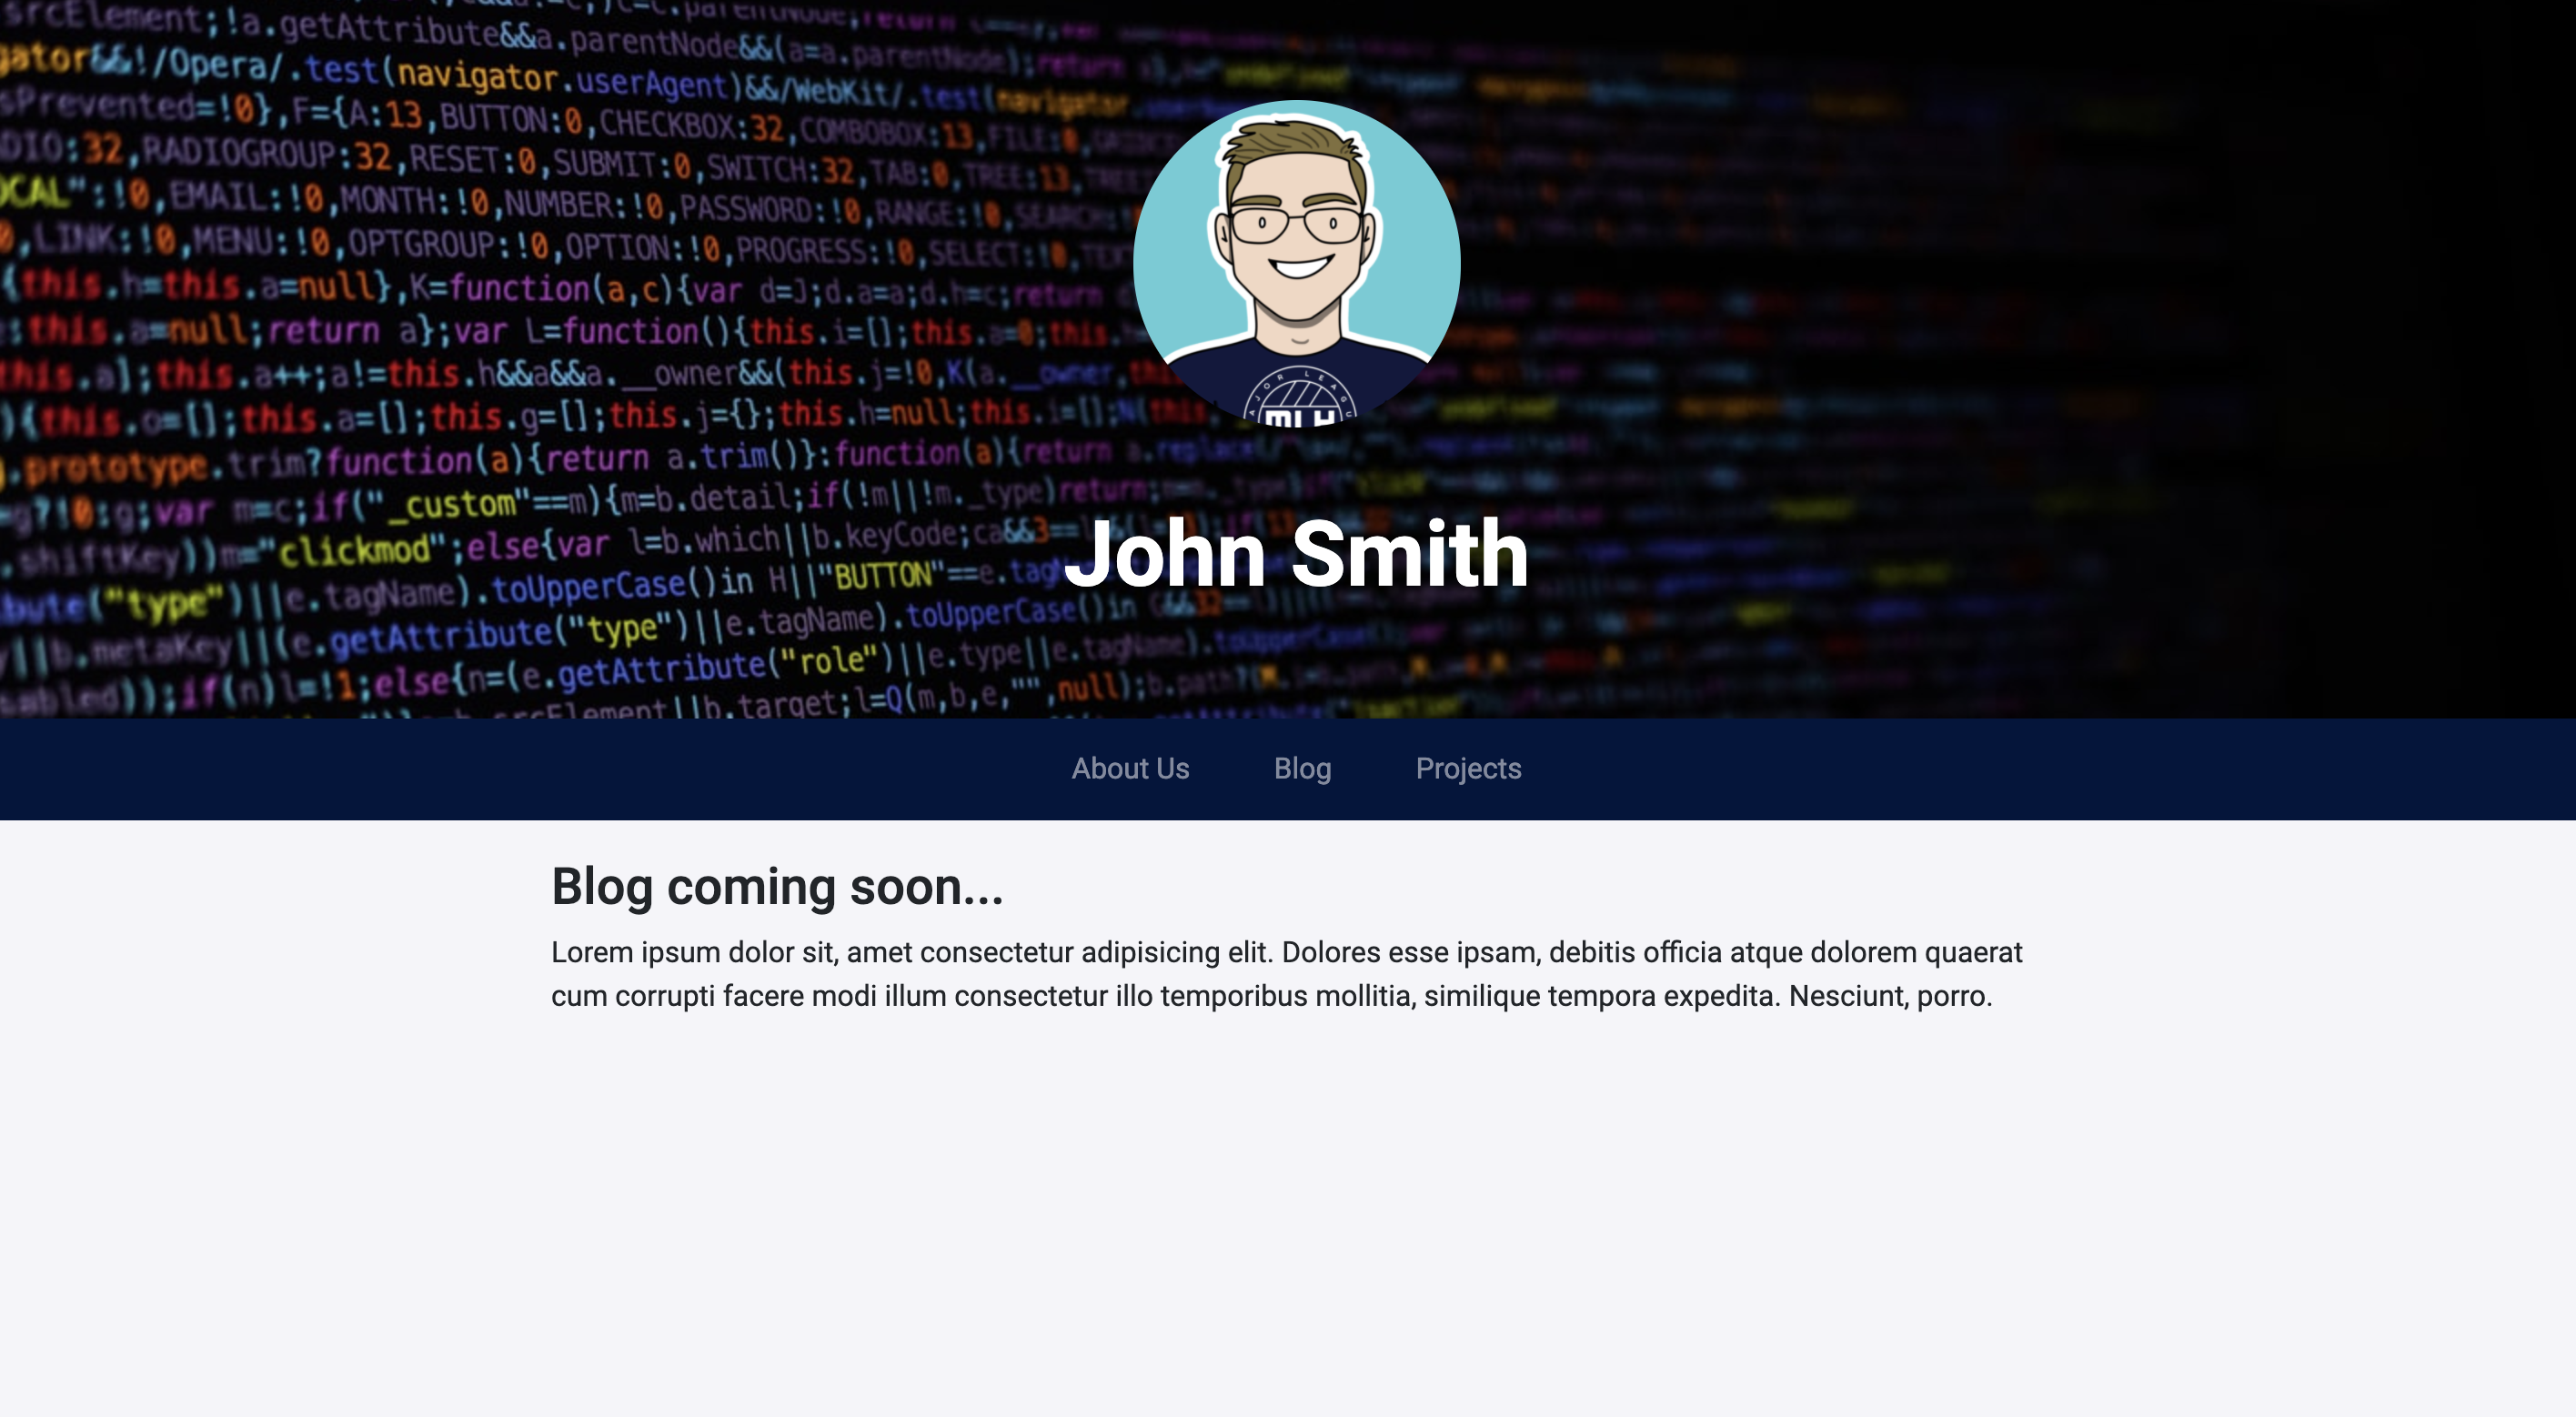This screenshot has height=1417, width=2576.
Task: Click John Smith's circular profile avatar
Action: click(1296, 262)
